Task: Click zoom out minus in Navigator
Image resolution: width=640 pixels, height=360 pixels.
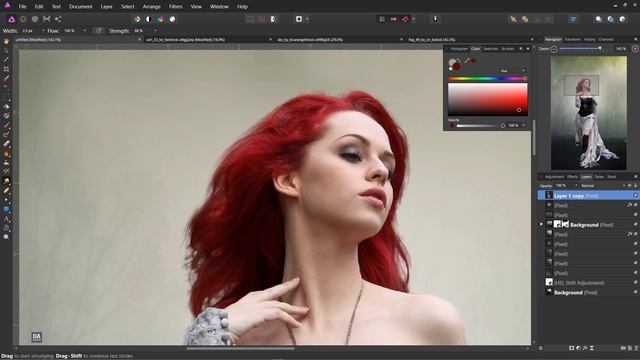Action: click(554, 49)
